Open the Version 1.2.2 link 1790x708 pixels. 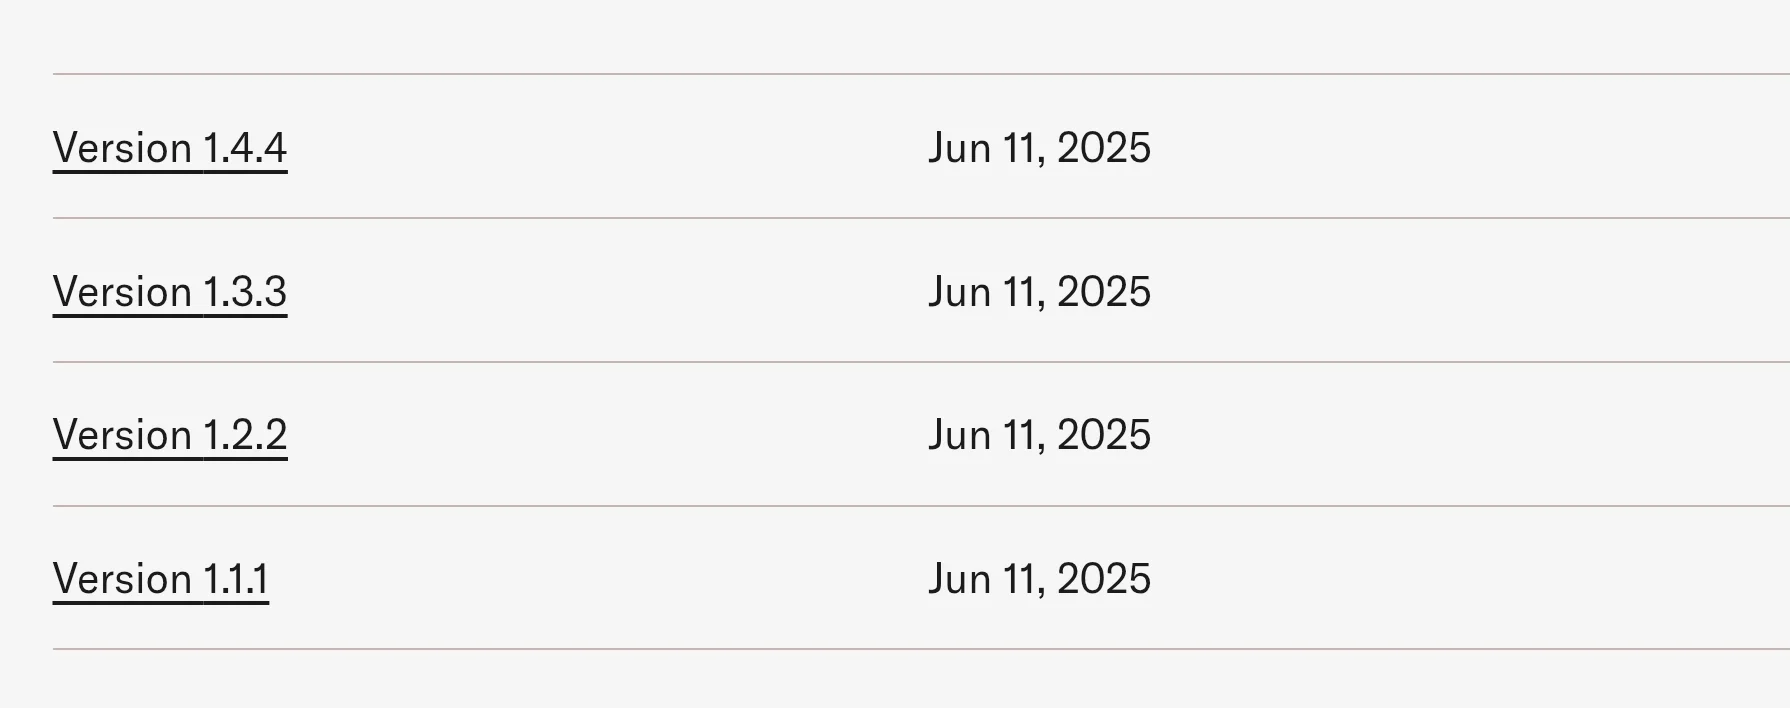(170, 435)
